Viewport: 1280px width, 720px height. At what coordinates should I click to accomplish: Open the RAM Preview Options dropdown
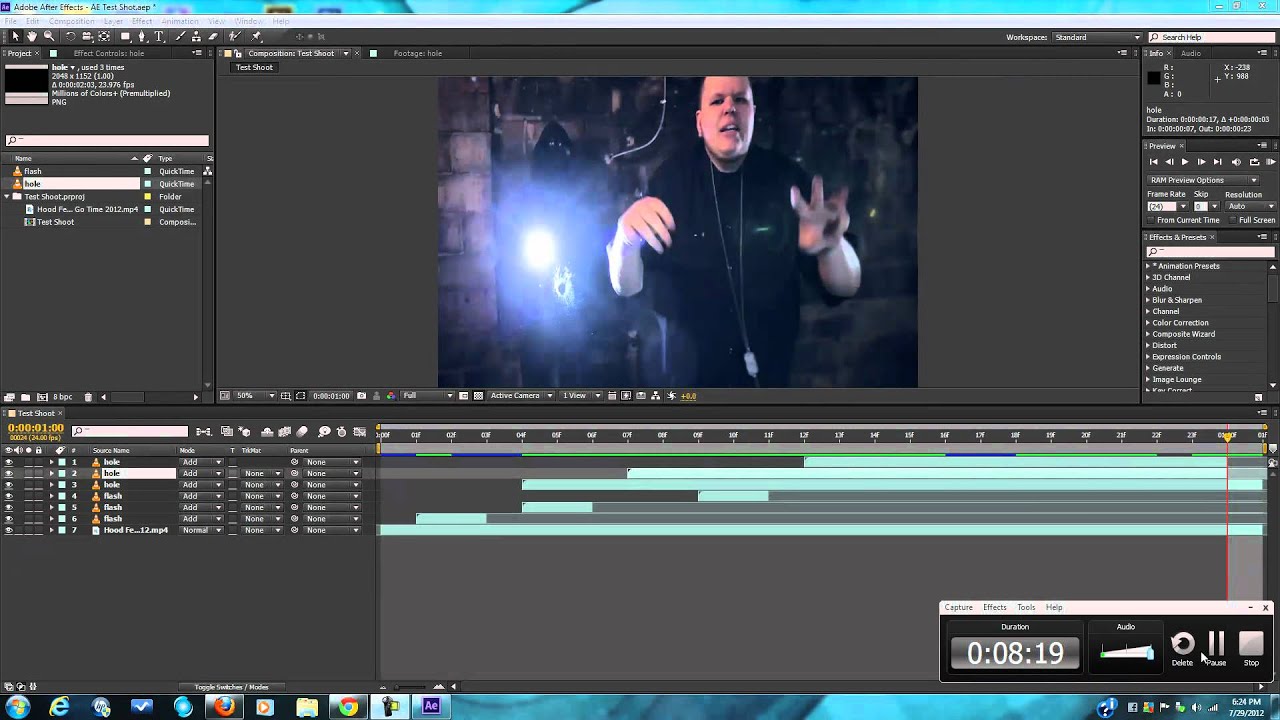coord(1203,180)
